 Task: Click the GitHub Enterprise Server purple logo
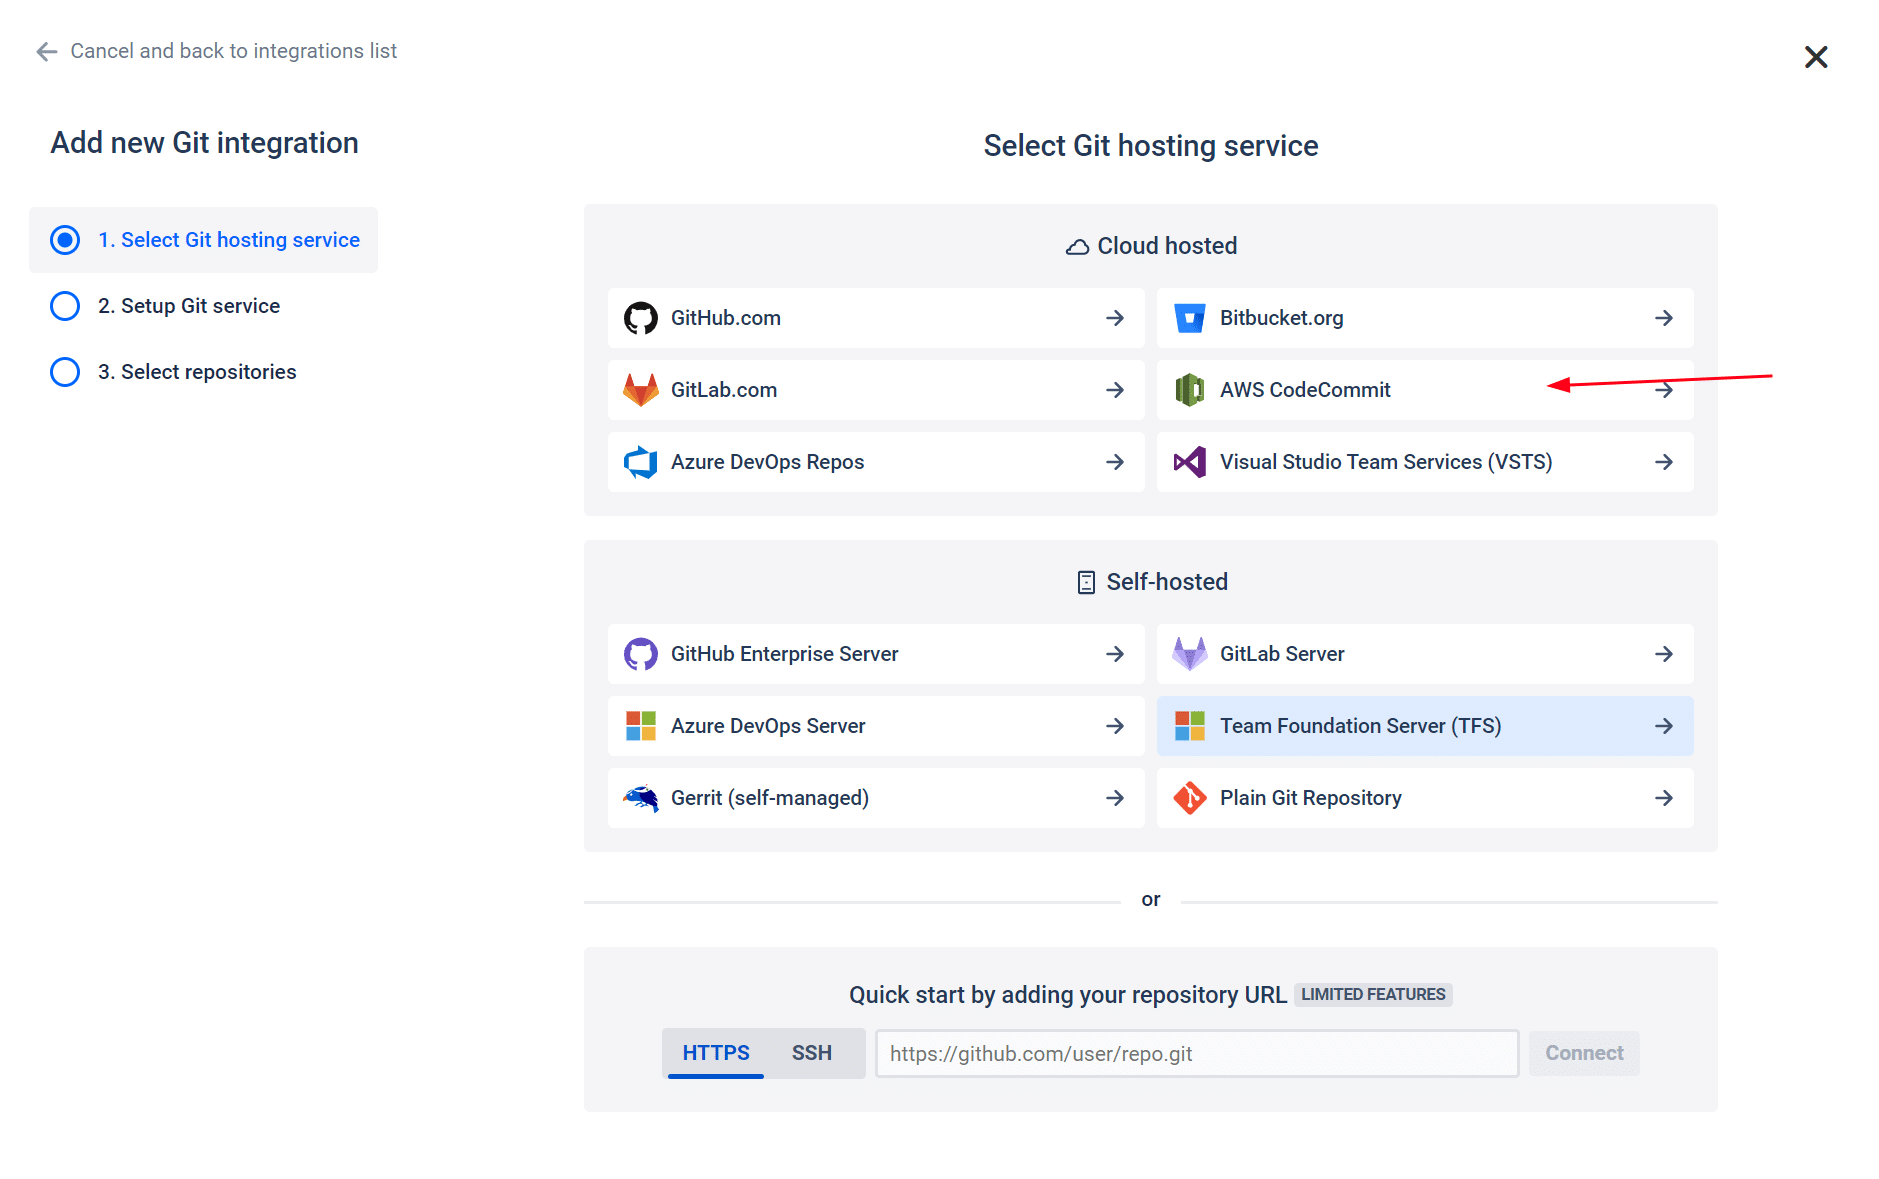(x=641, y=654)
